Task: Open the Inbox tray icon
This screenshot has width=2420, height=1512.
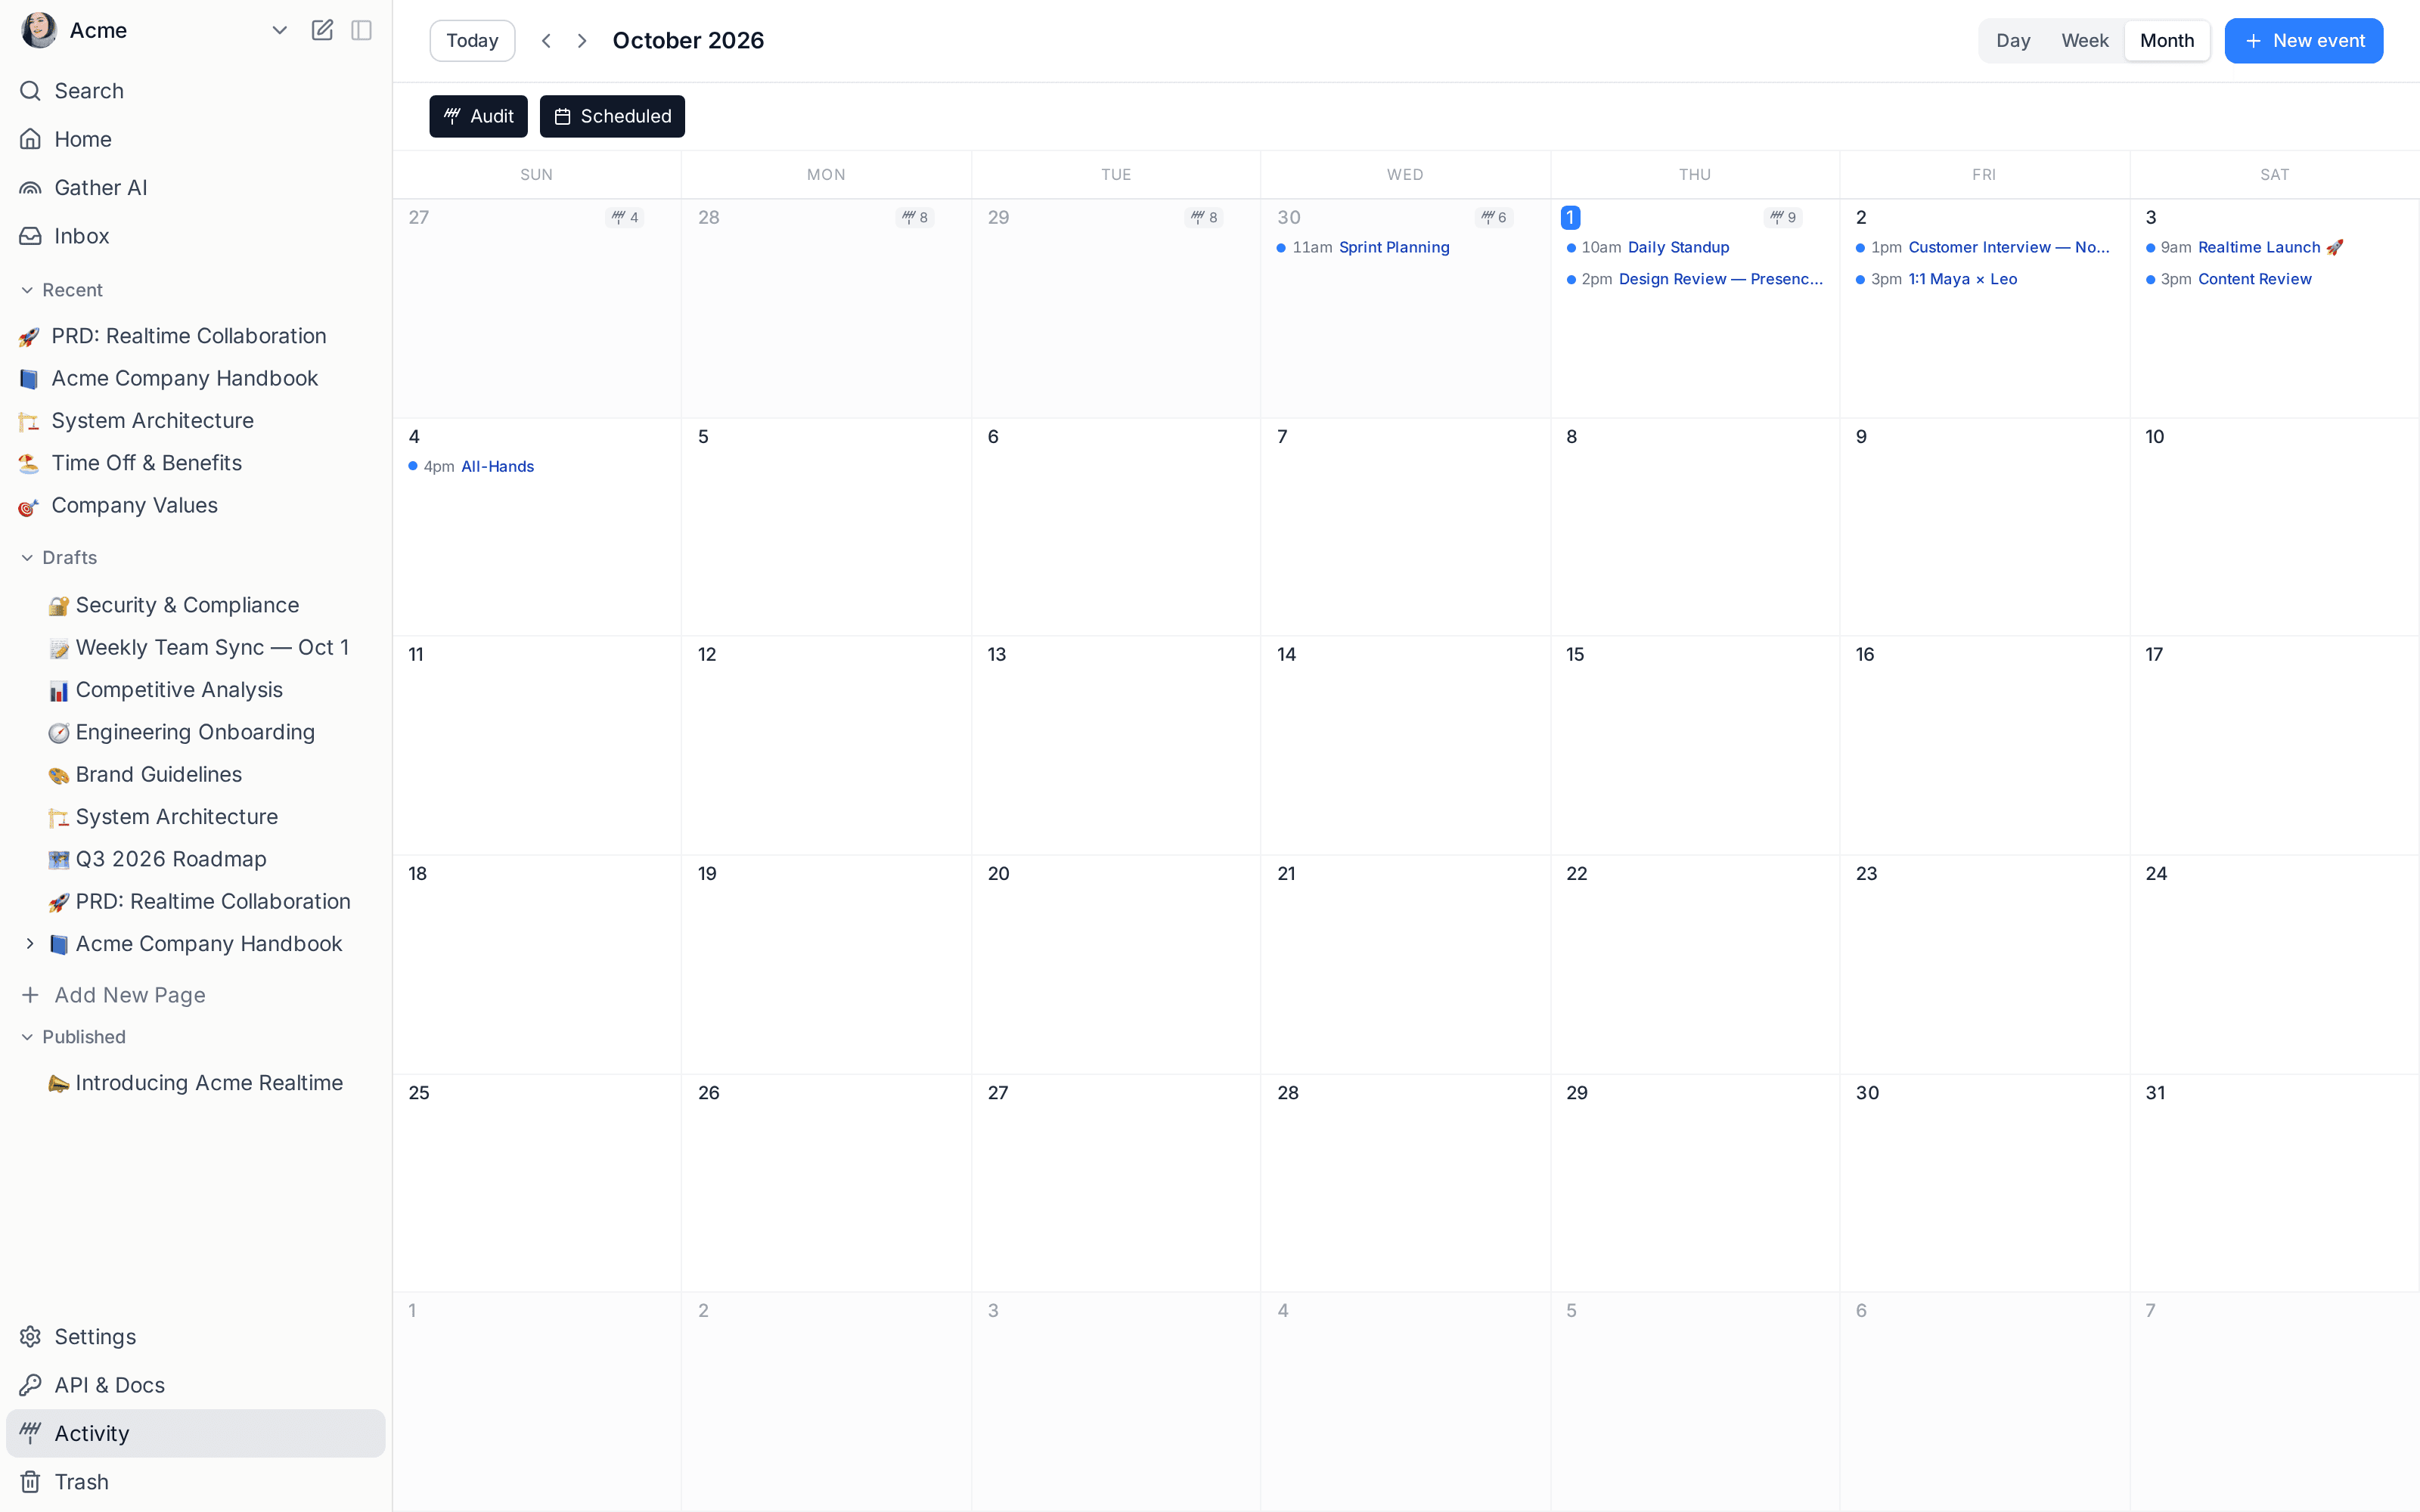Action: (x=31, y=236)
